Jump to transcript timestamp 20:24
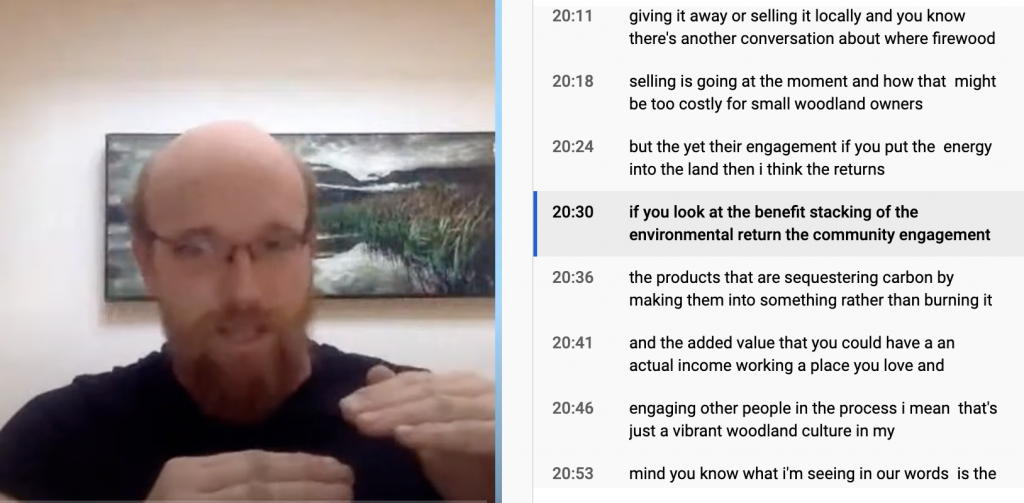The width and height of the screenshot is (1024, 503). (x=572, y=146)
